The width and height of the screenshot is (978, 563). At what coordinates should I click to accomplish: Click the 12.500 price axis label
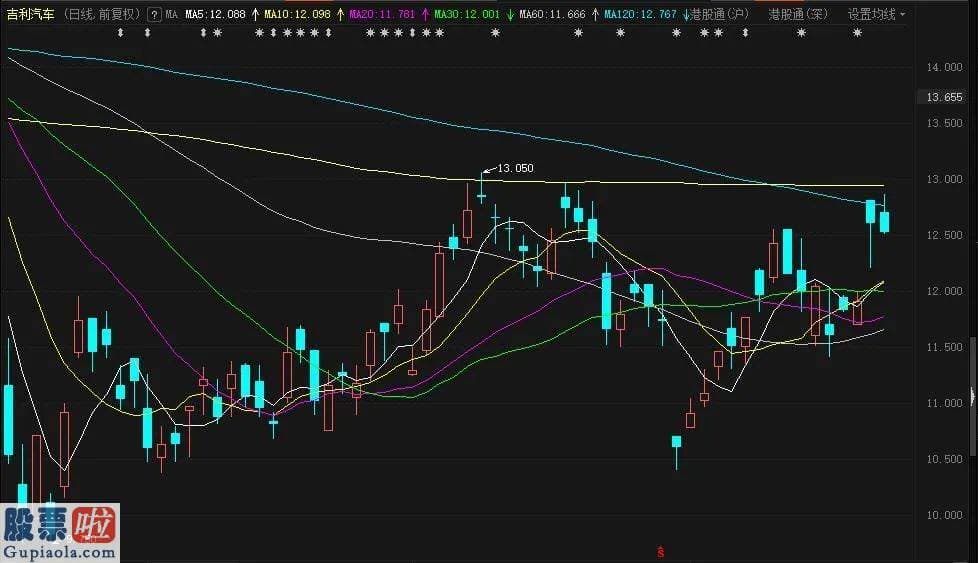tap(944, 236)
